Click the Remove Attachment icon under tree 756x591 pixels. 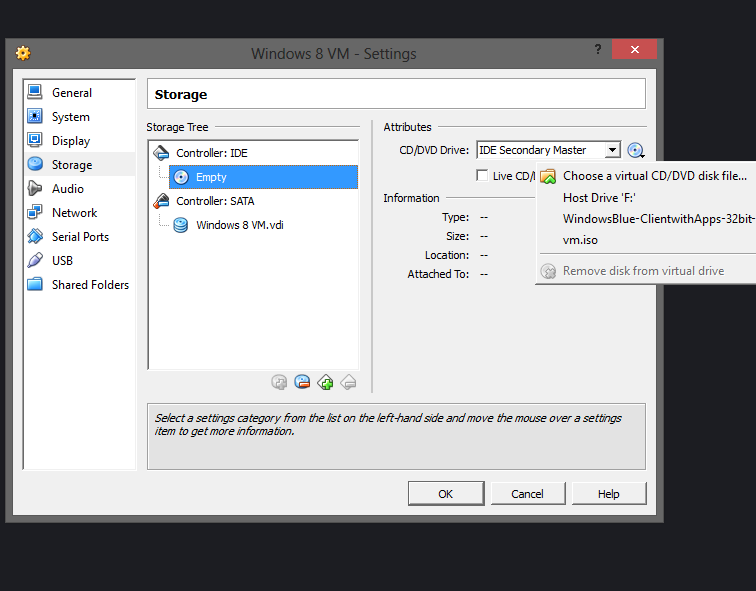tap(302, 382)
